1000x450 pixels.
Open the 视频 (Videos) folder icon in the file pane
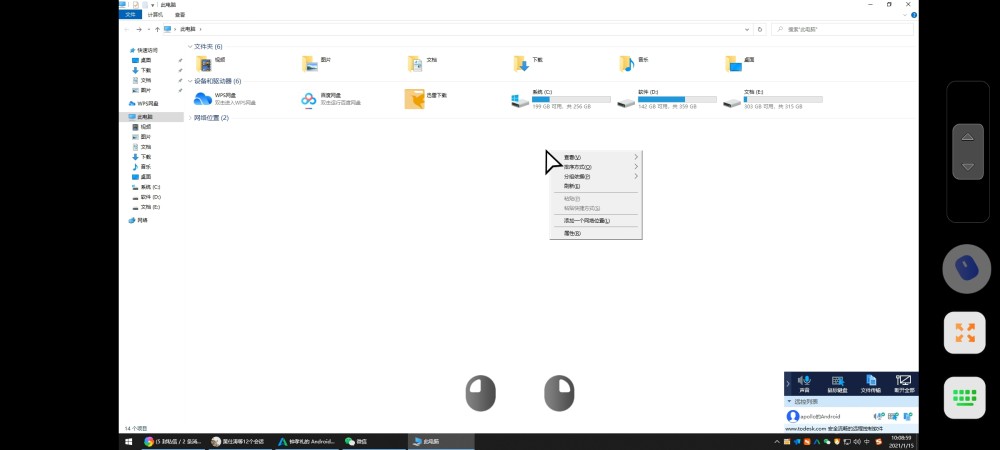pos(203,64)
